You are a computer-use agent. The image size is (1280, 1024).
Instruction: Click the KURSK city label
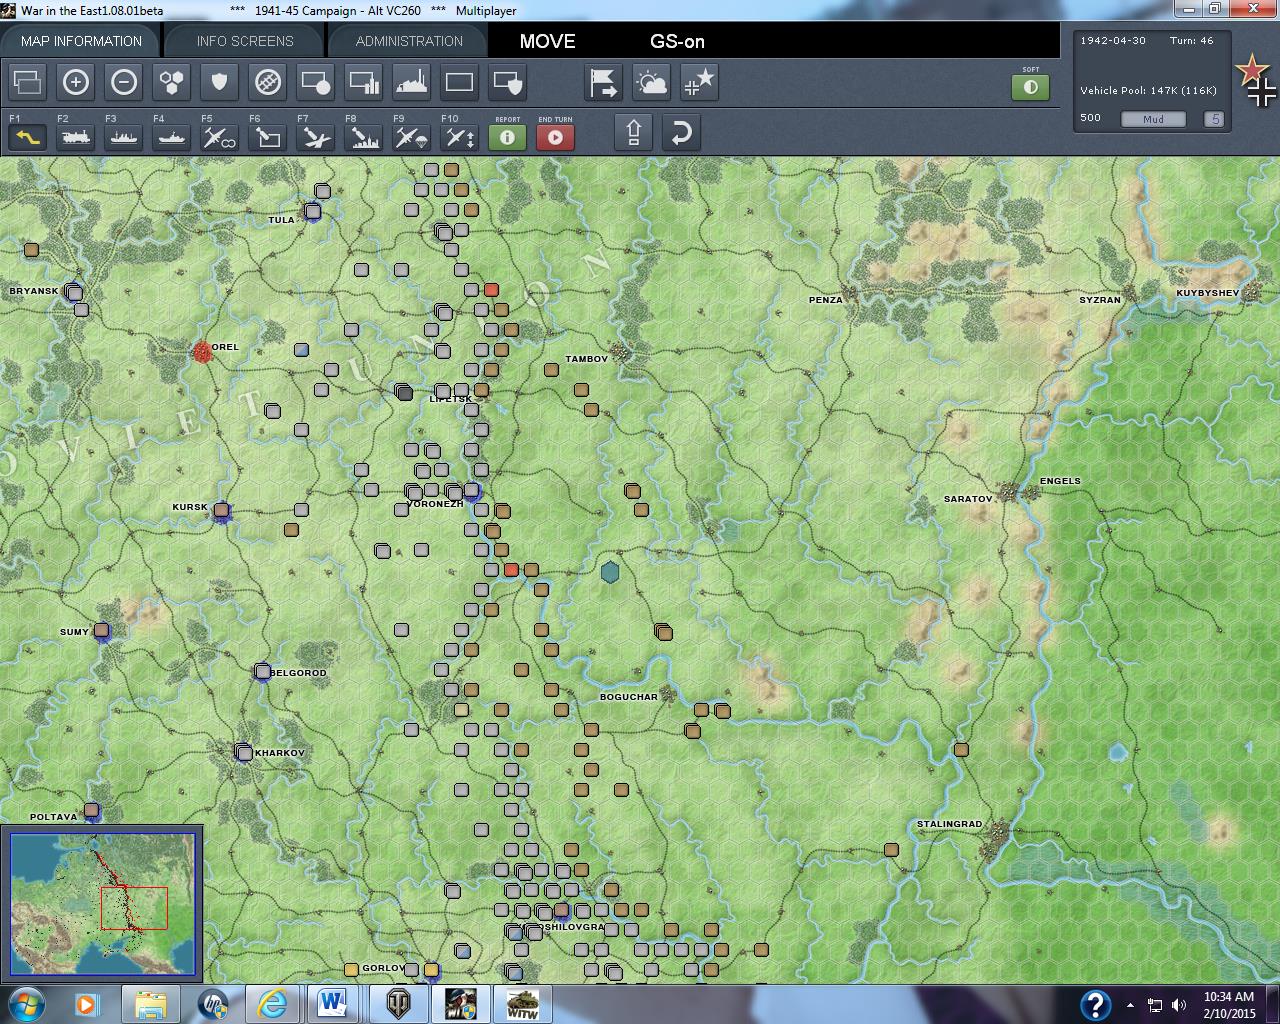190,507
